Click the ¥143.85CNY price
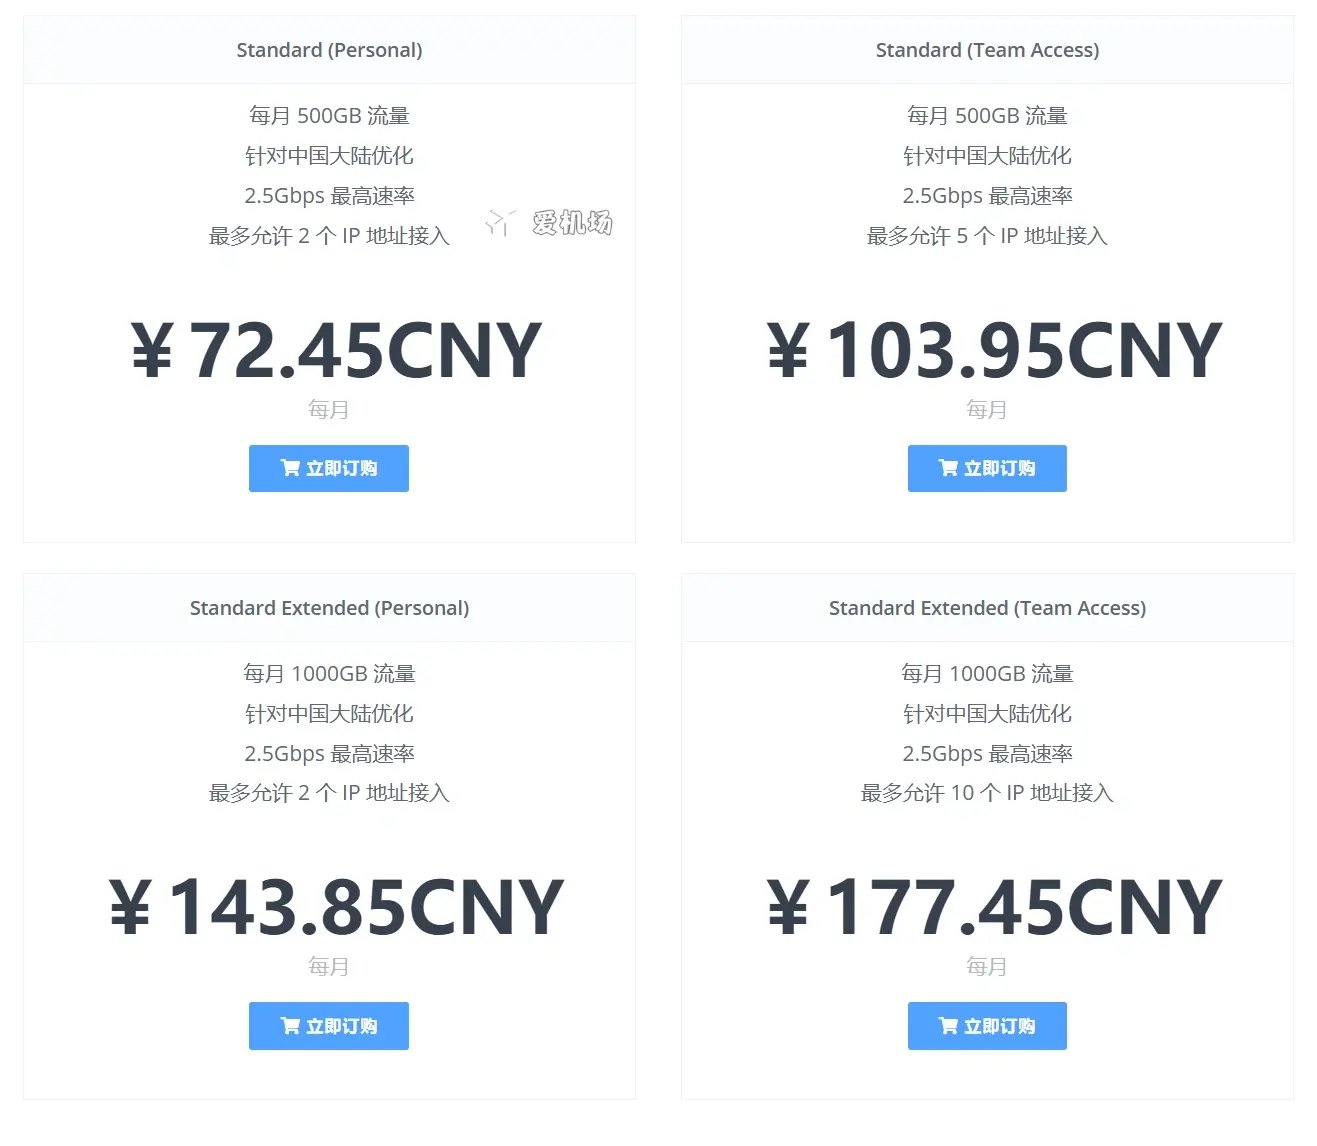This screenshot has height=1146, width=1317. point(336,908)
